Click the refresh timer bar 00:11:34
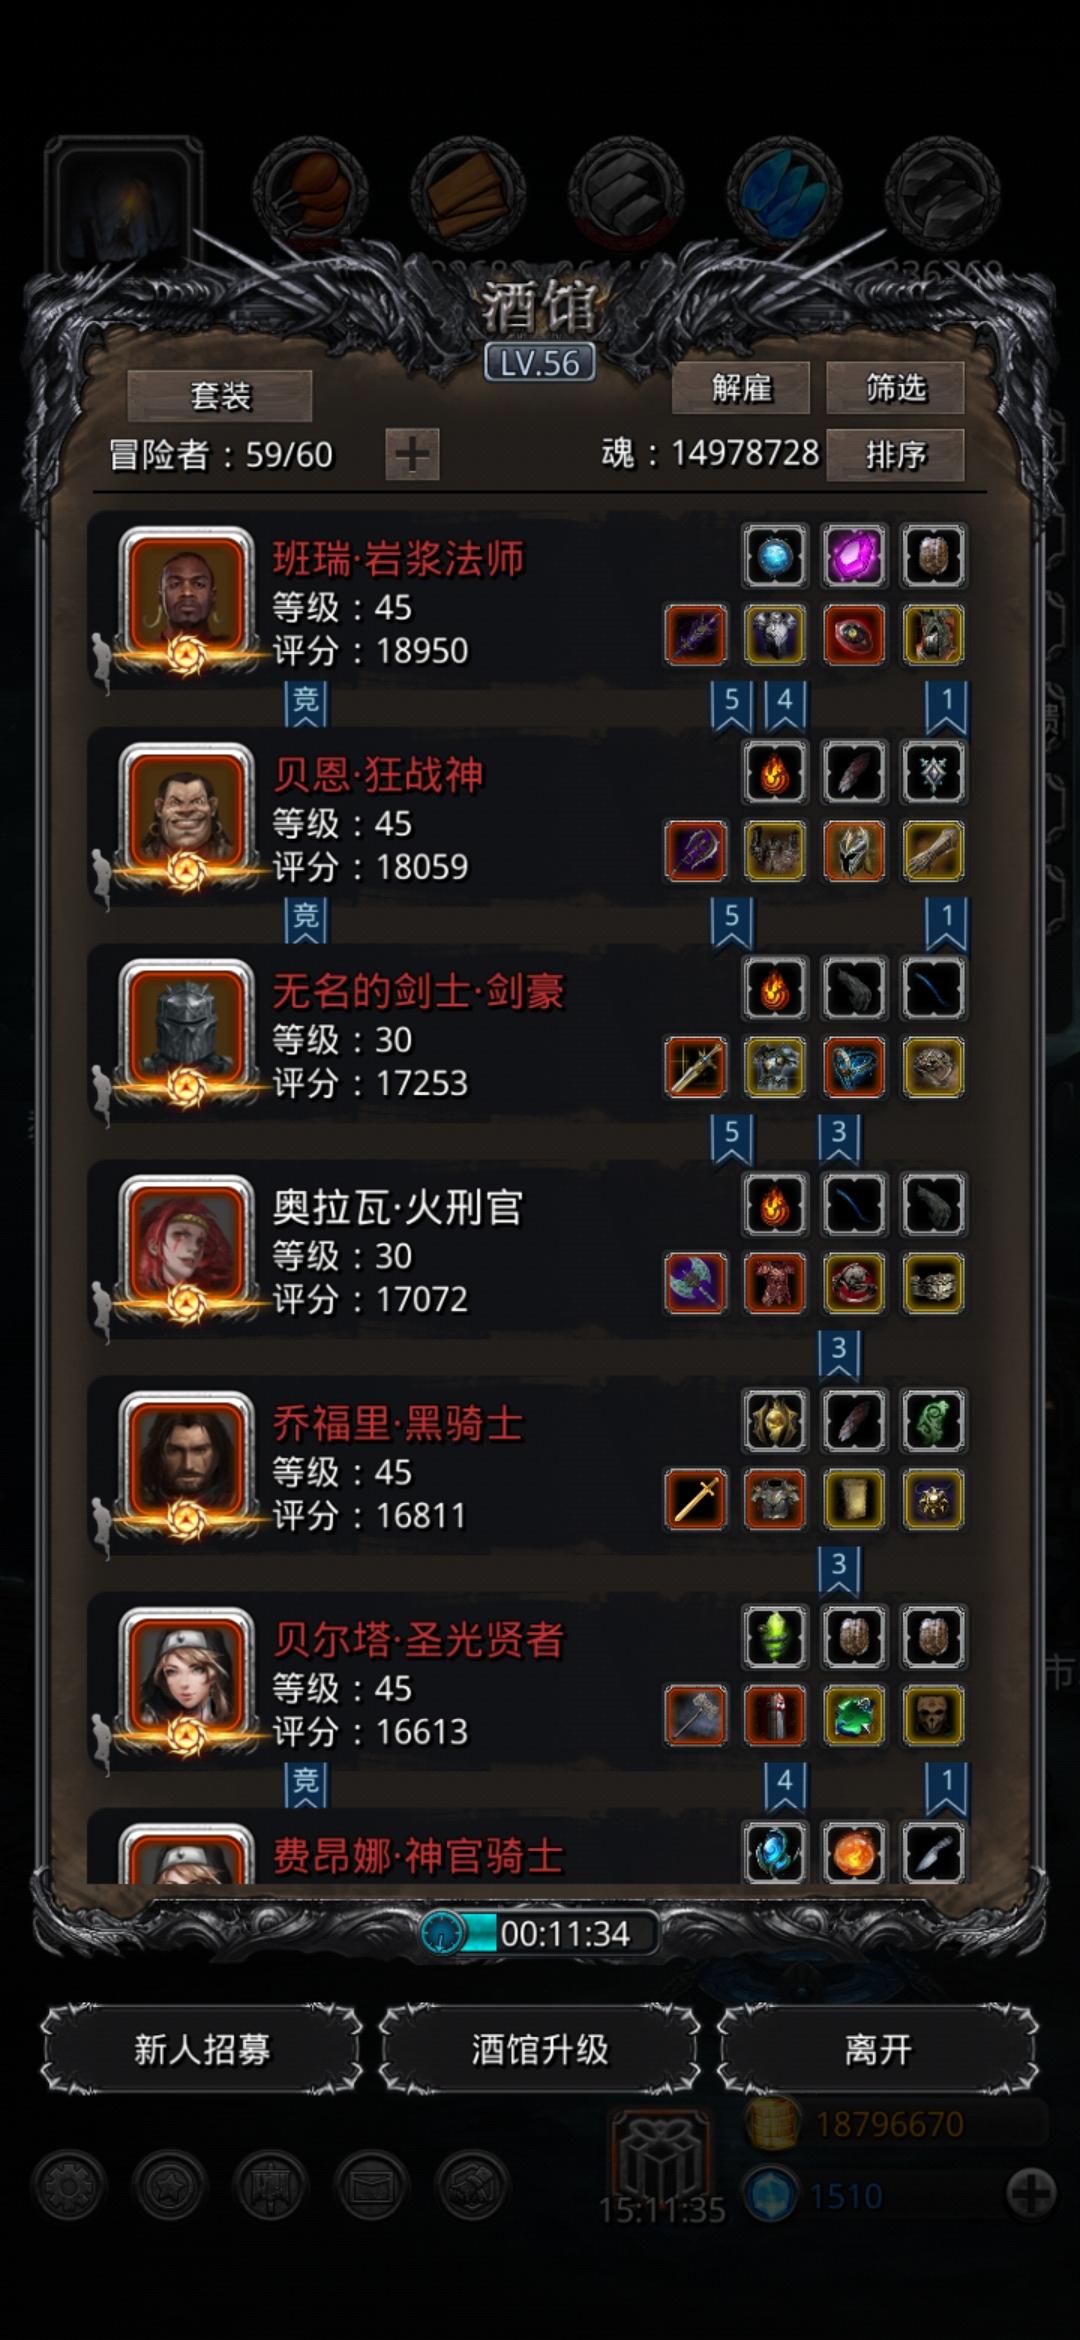 [x=540, y=1933]
